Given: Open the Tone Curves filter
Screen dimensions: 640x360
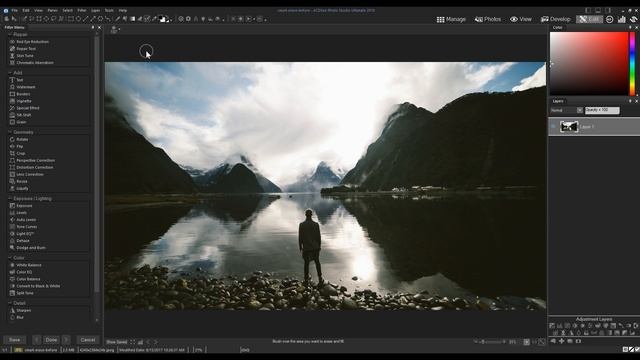Looking at the screenshot, I should point(23,227).
